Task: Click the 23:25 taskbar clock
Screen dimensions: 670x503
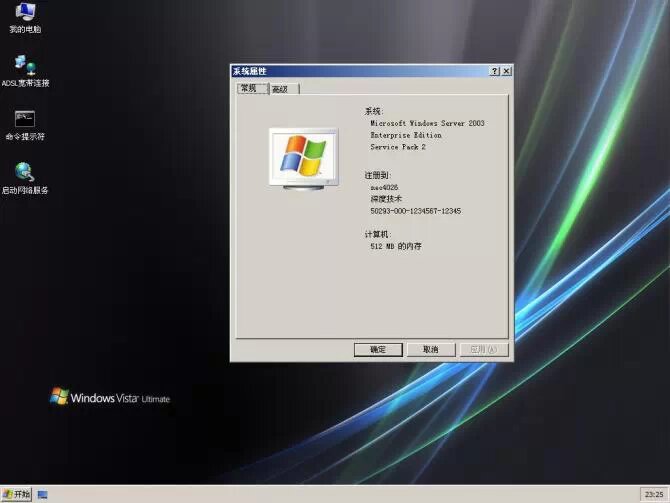Action: (x=654, y=494)
